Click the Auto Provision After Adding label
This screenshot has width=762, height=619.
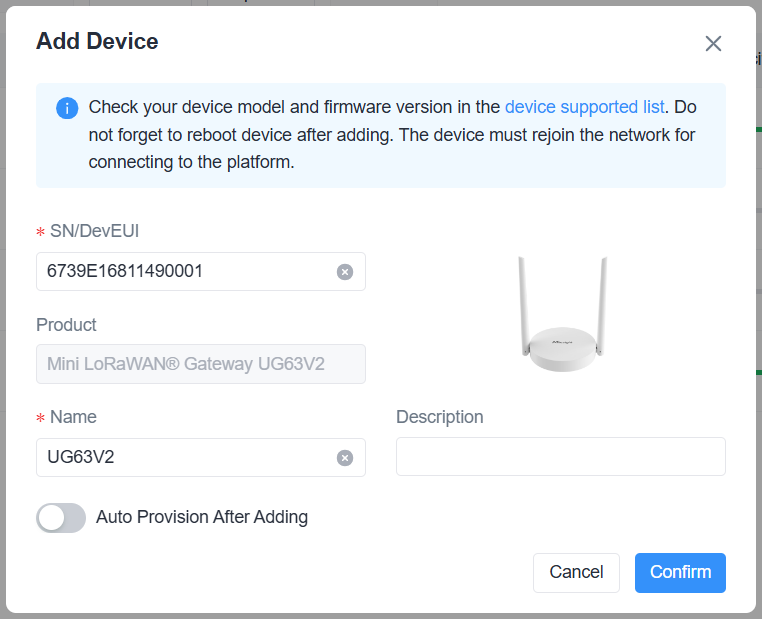click(x=202, y=517)
